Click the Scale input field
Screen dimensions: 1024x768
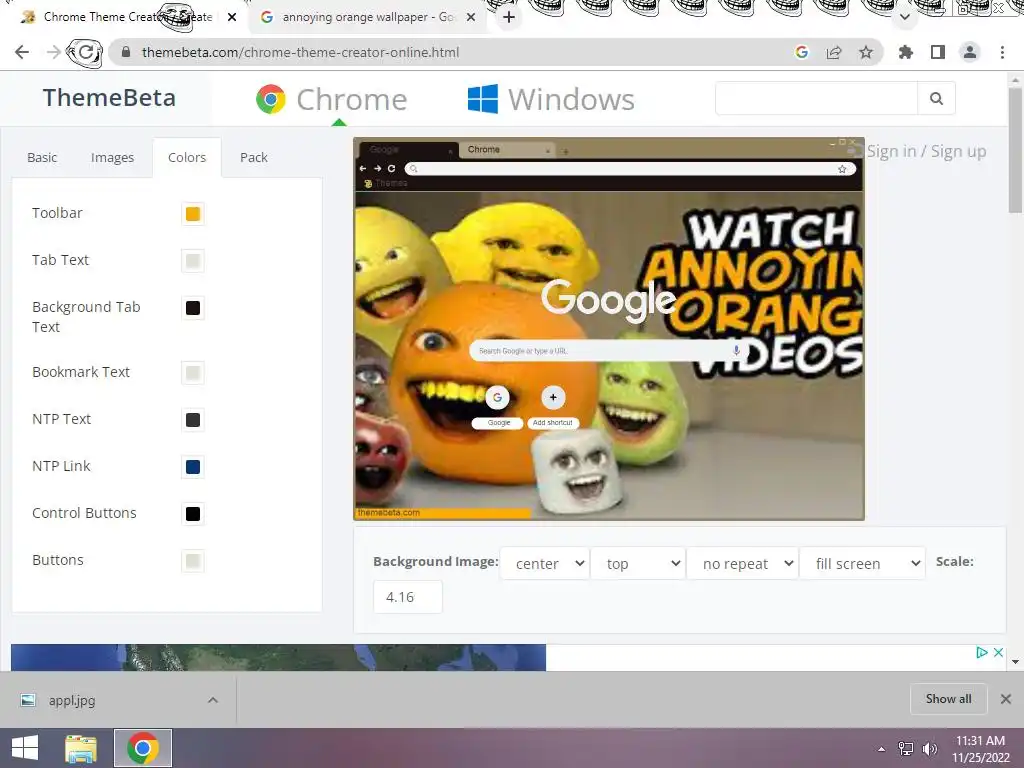coord(408,597)
